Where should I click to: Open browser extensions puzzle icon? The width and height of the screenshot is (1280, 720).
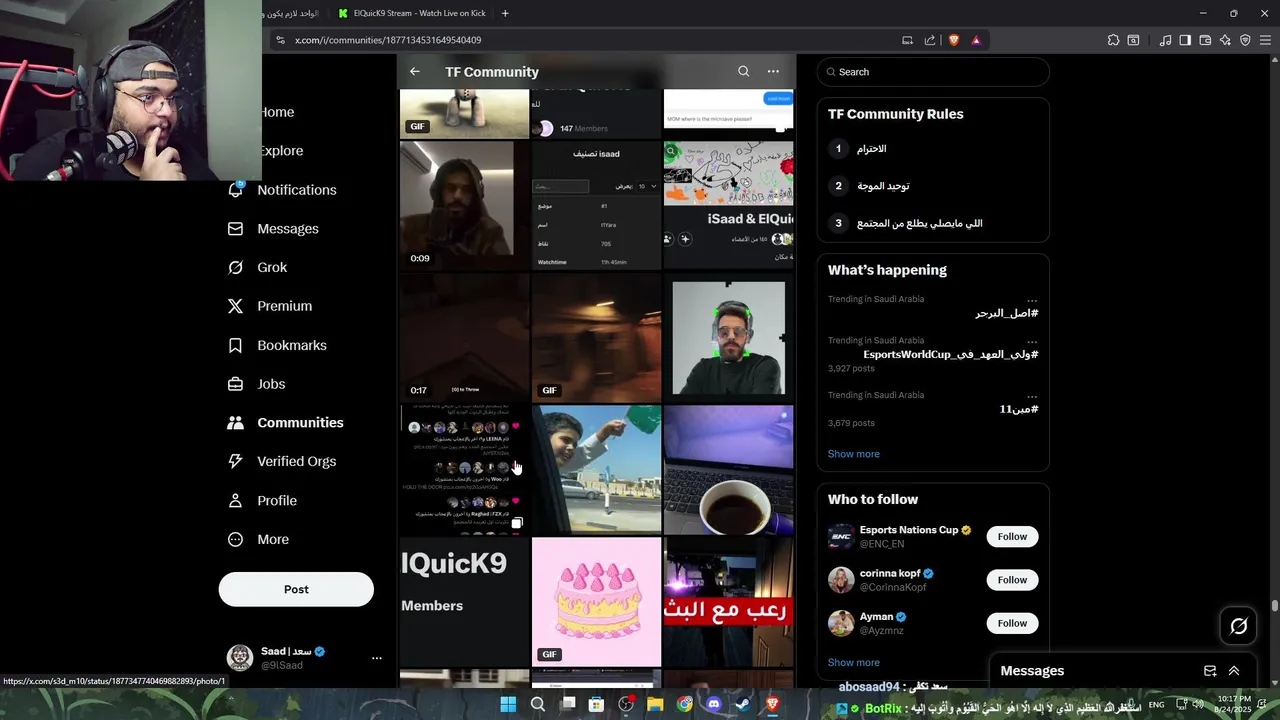pyautogui.click(x=1113, y=40)
